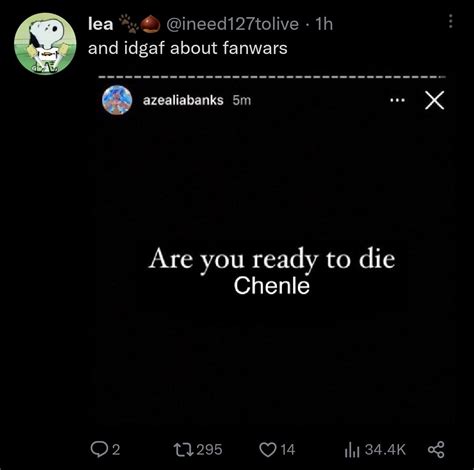Open azealiabanks username link
The image size is (474, 470).
(x=183, y=100)
